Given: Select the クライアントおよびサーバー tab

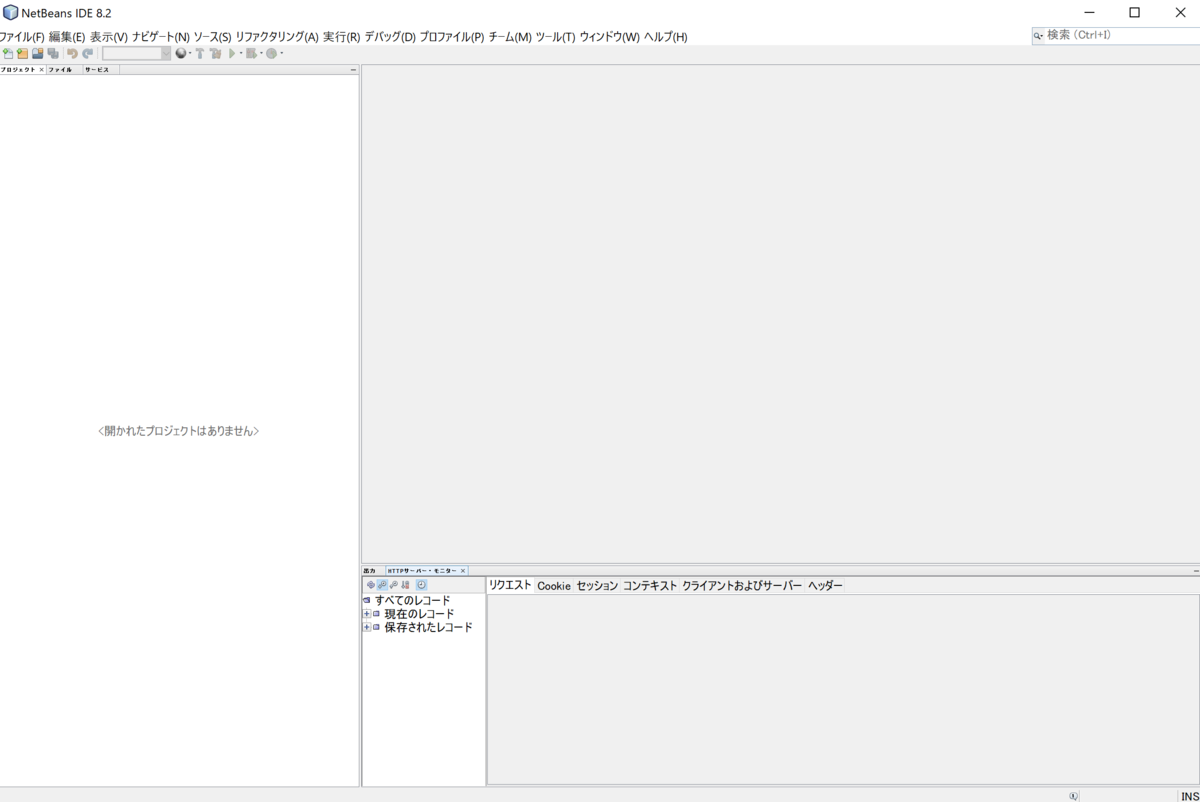Looking at the screenshot, I should point(742,586).
